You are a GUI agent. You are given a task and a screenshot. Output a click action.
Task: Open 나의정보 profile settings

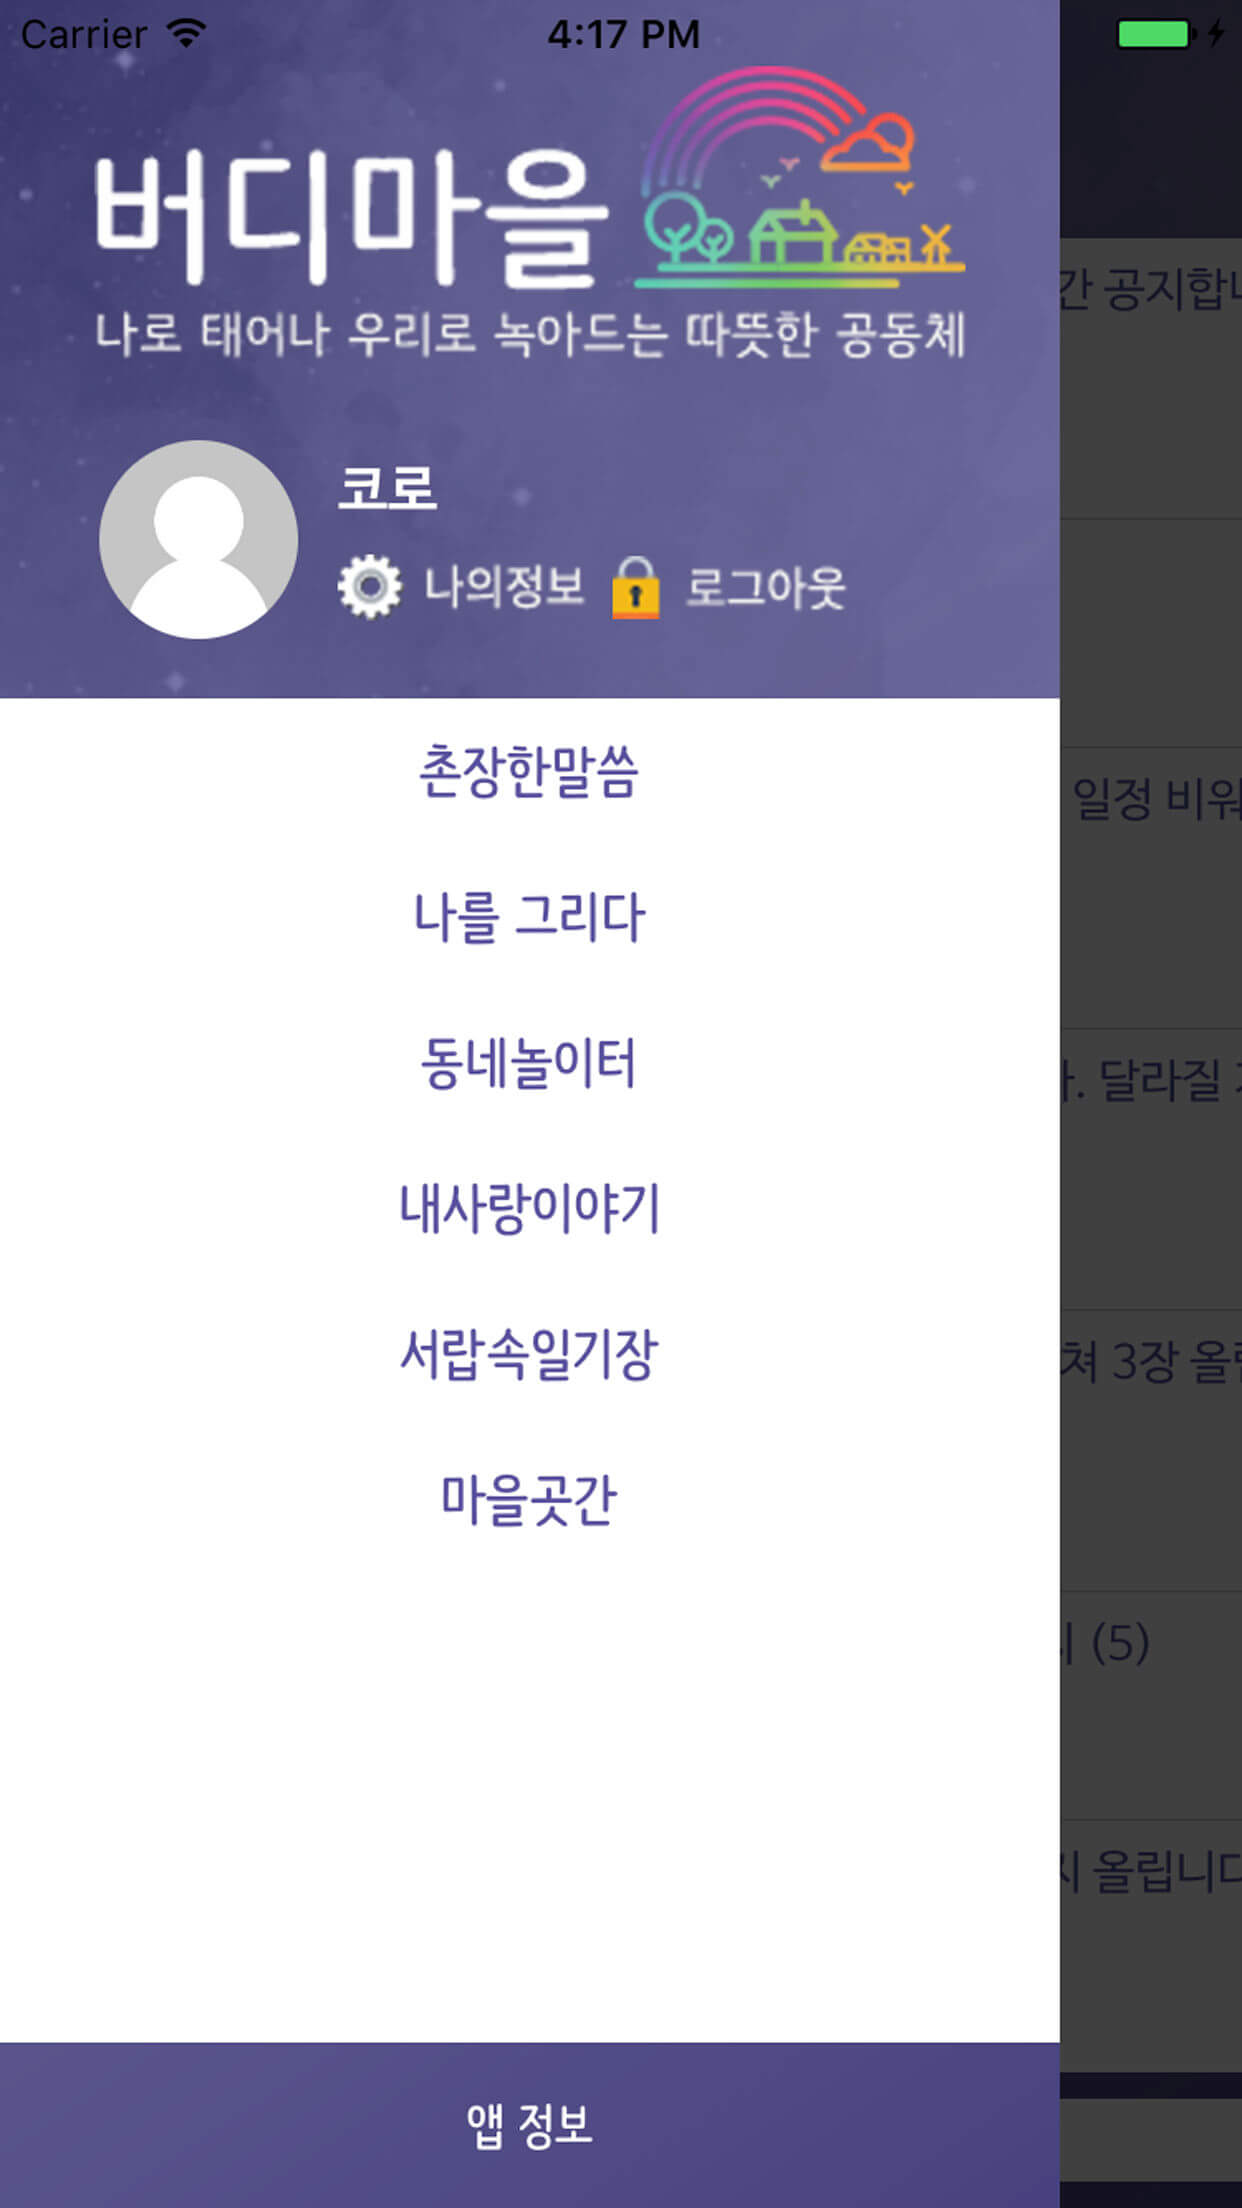click(504, 587)
